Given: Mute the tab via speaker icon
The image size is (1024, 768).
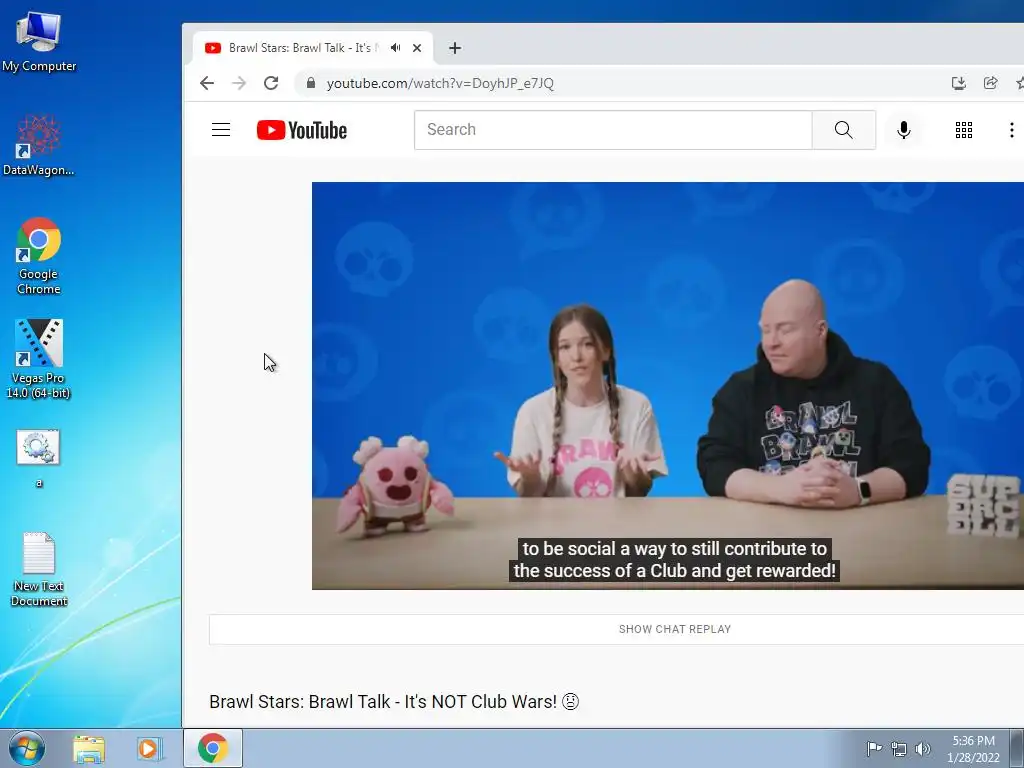Looking at the screenshot, I should pos(395,48).
